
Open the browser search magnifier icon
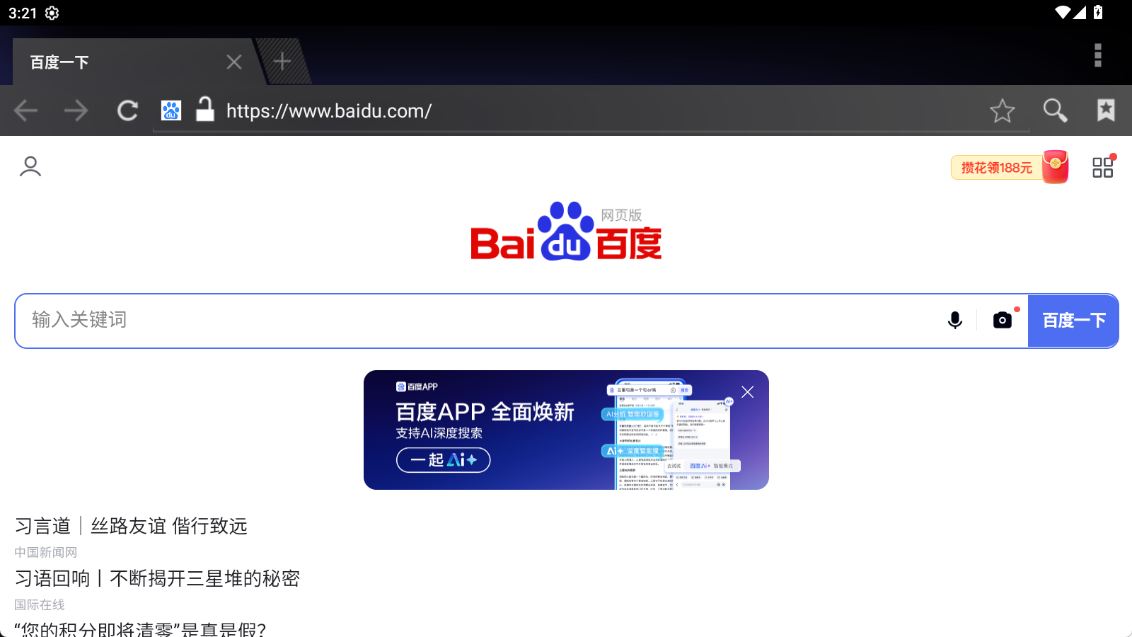[x=1055, y=110]
